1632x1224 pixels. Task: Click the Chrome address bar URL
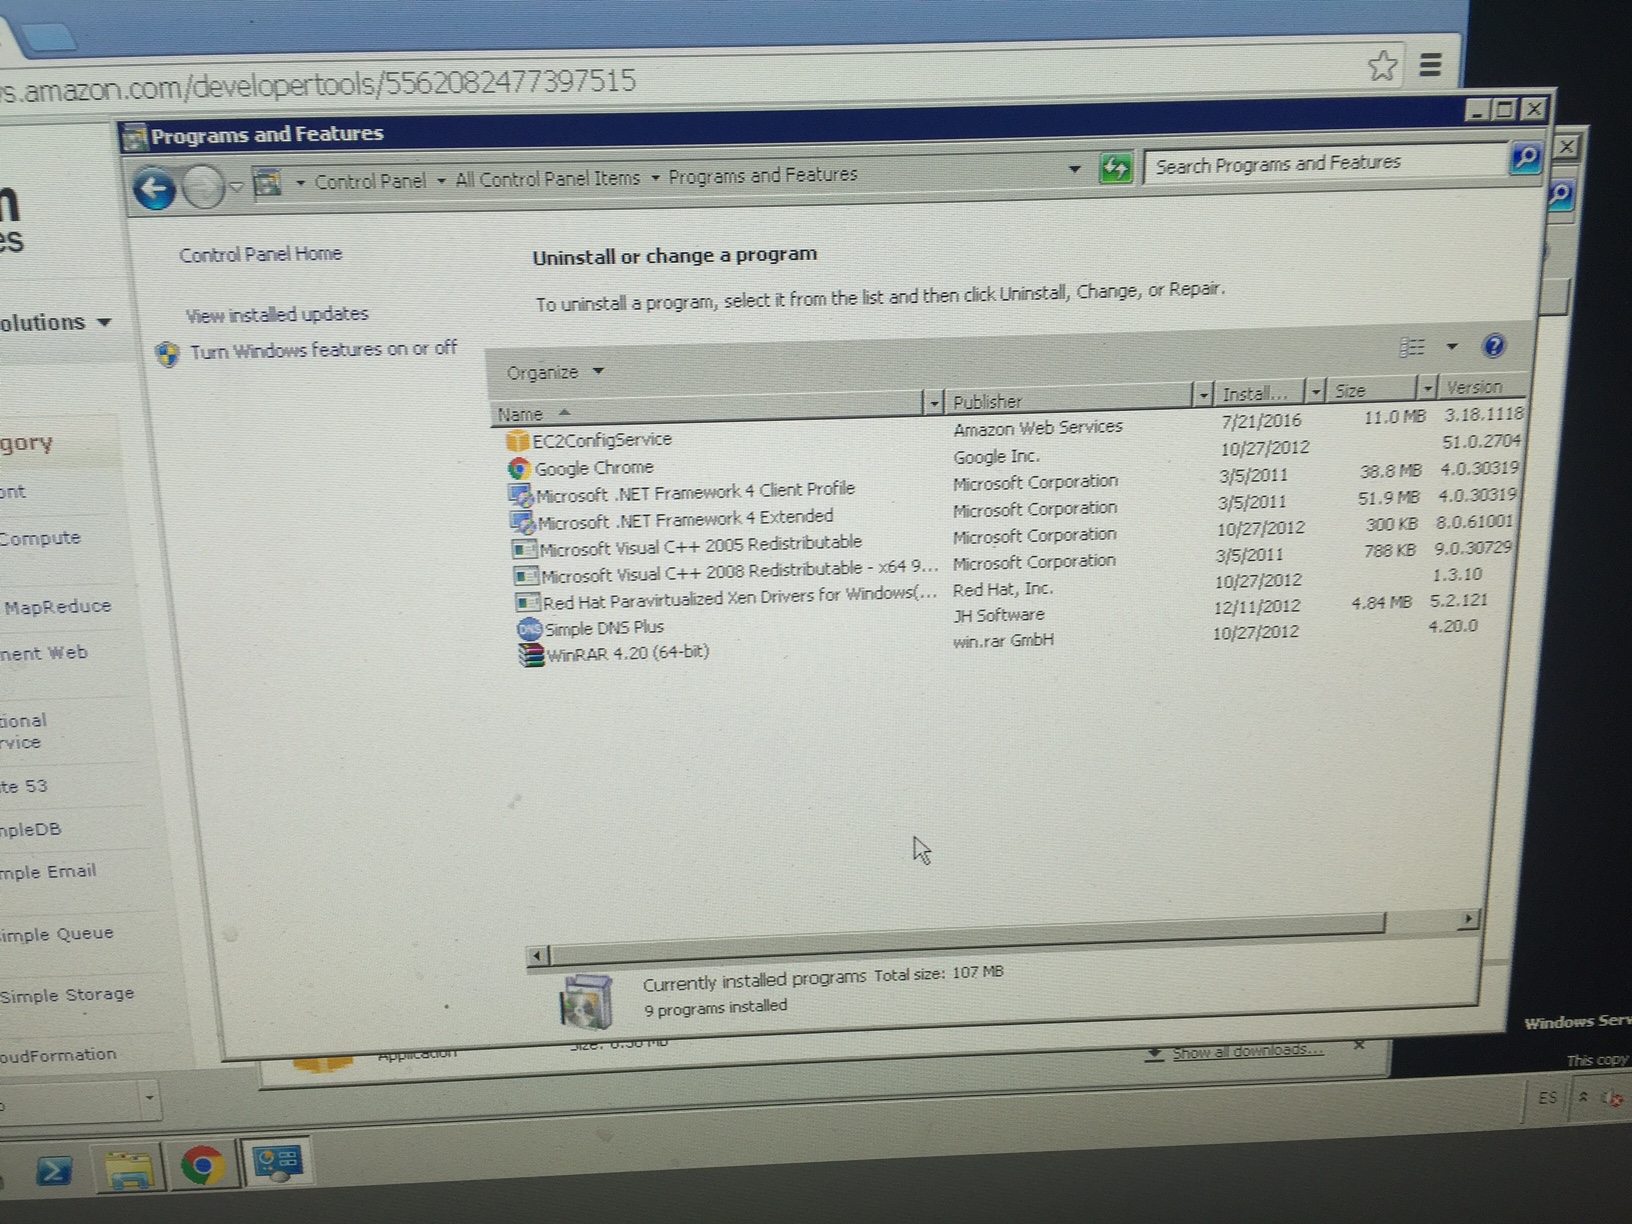(x=318, y=84)
